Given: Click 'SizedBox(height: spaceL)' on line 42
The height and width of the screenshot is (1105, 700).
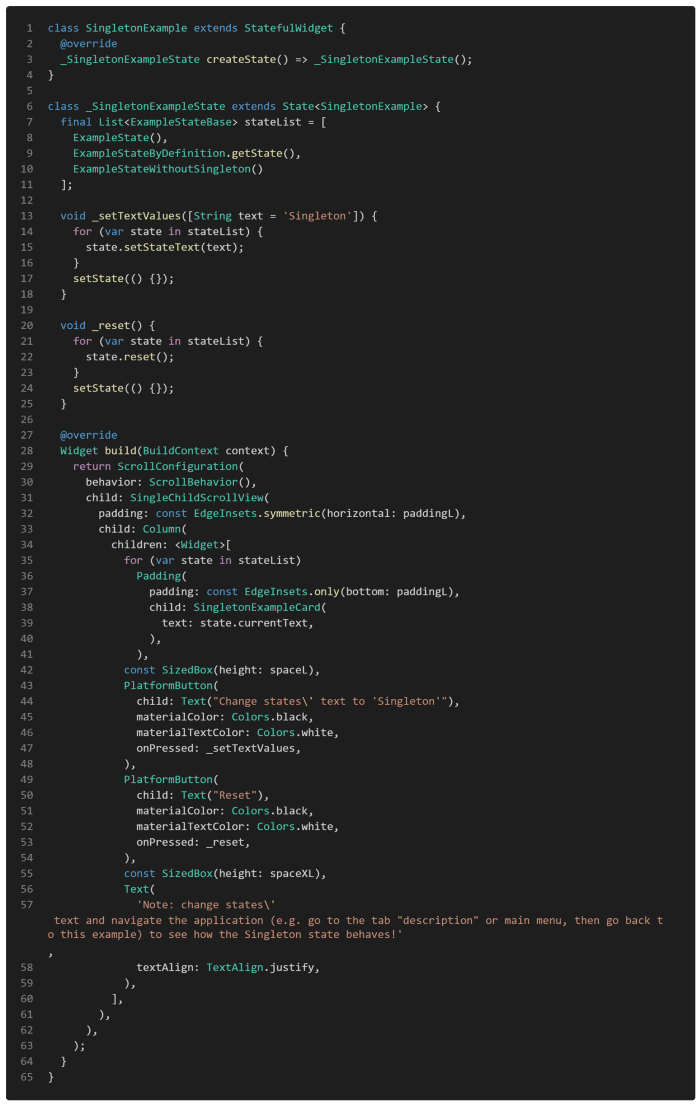Looking at the screenshot, I should (x=238, y=670).
